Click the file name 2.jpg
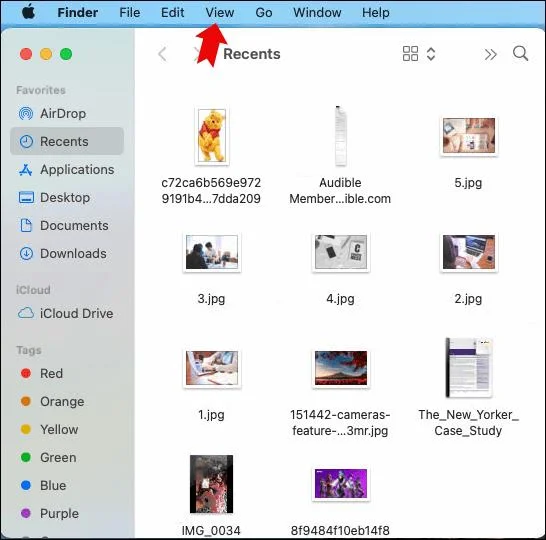The width and height of the screenshot is (546, 540). tap(468, 299)
